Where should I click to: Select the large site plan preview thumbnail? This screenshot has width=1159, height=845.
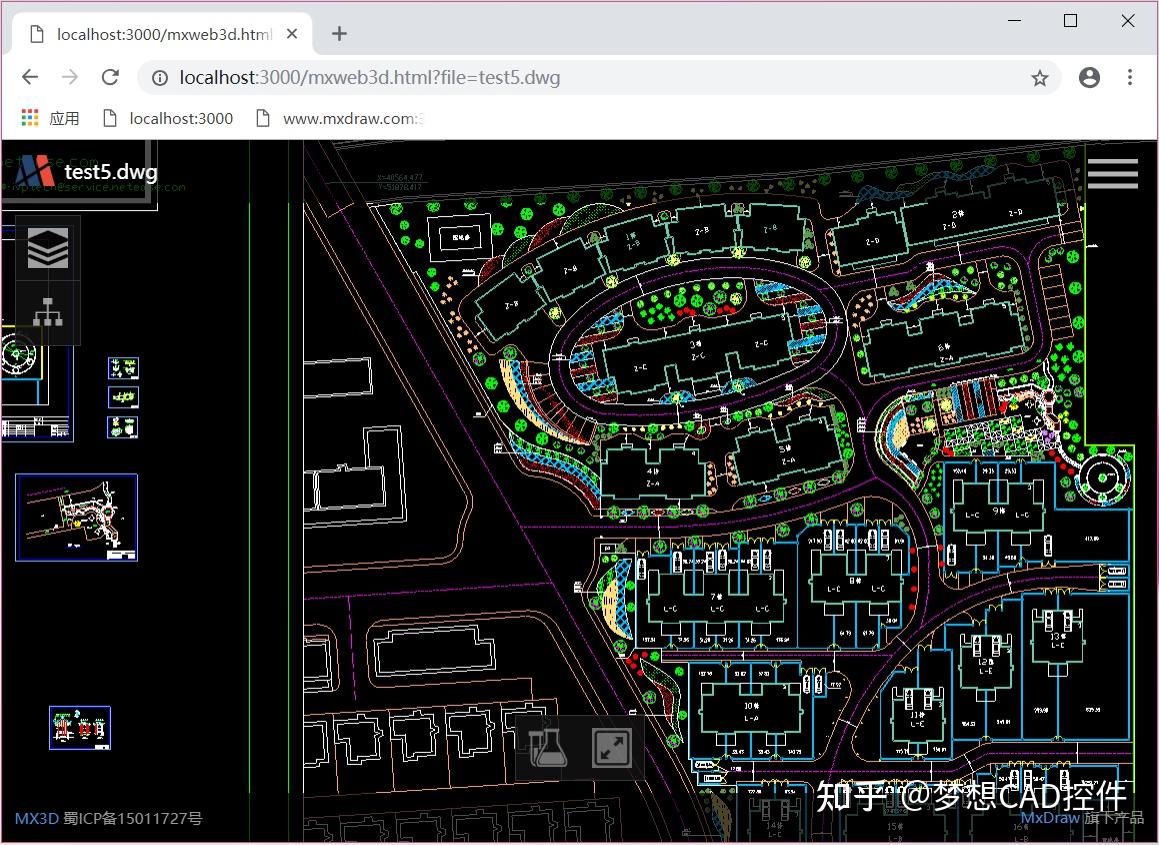(x=76, y=516)
